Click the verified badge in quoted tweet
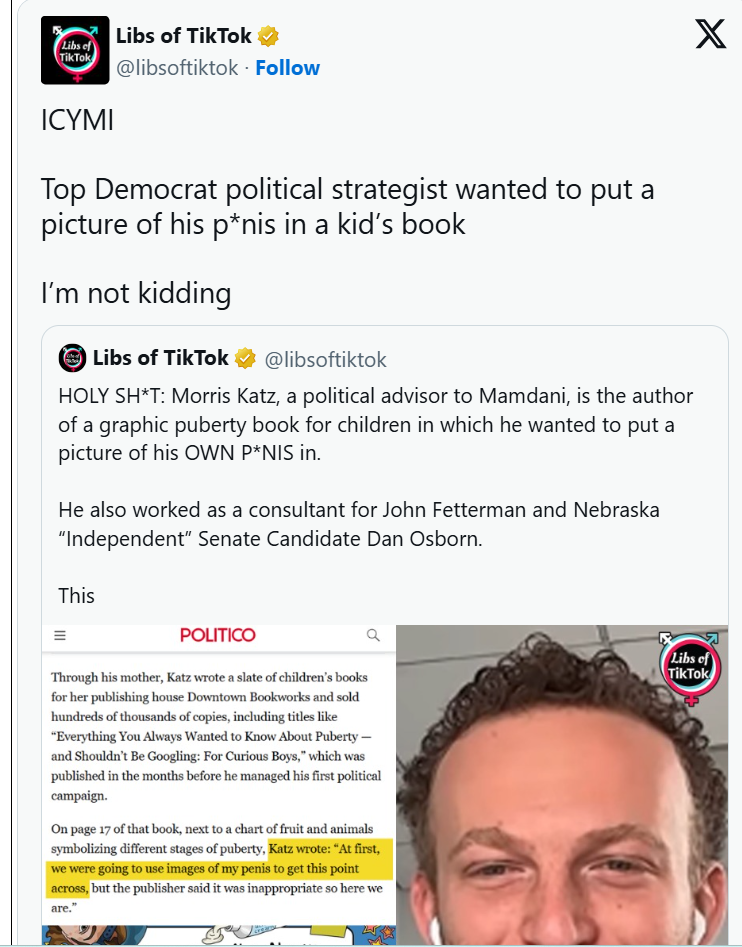Screen dimensions: 742x947 (x=245, y=358)
